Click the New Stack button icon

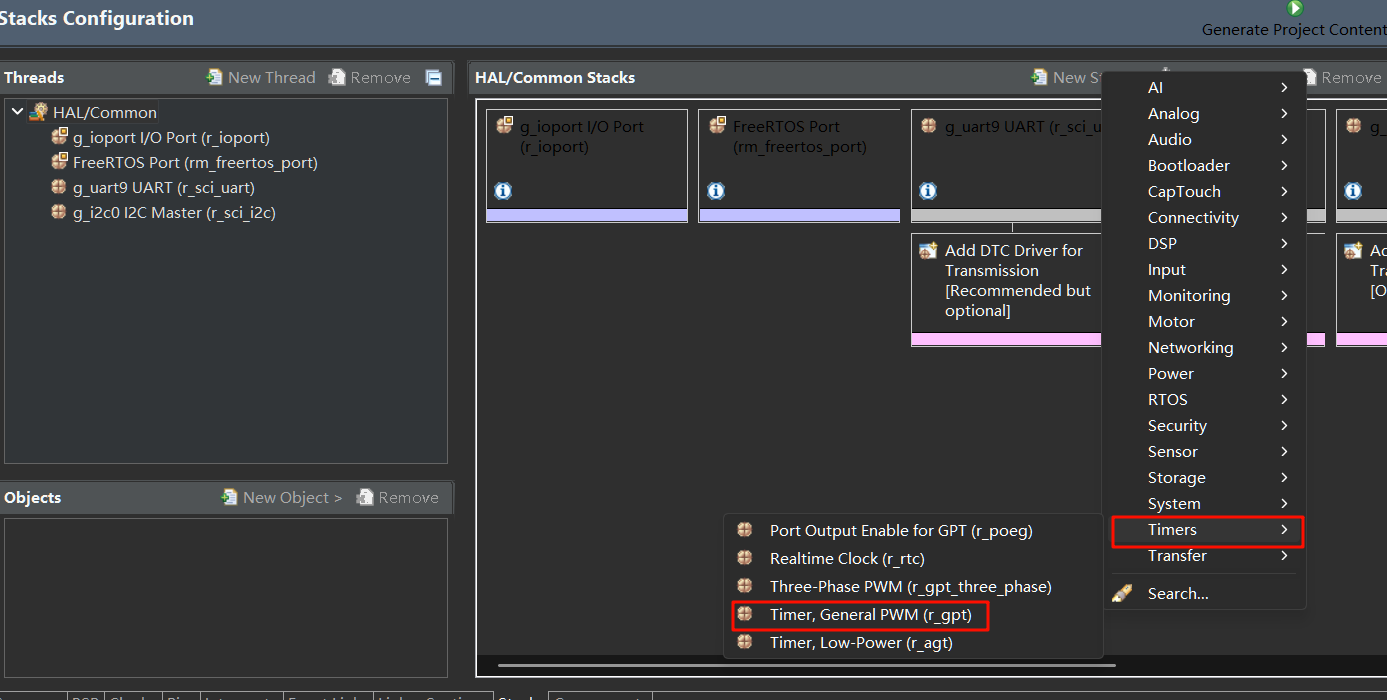click(1040, 77)
